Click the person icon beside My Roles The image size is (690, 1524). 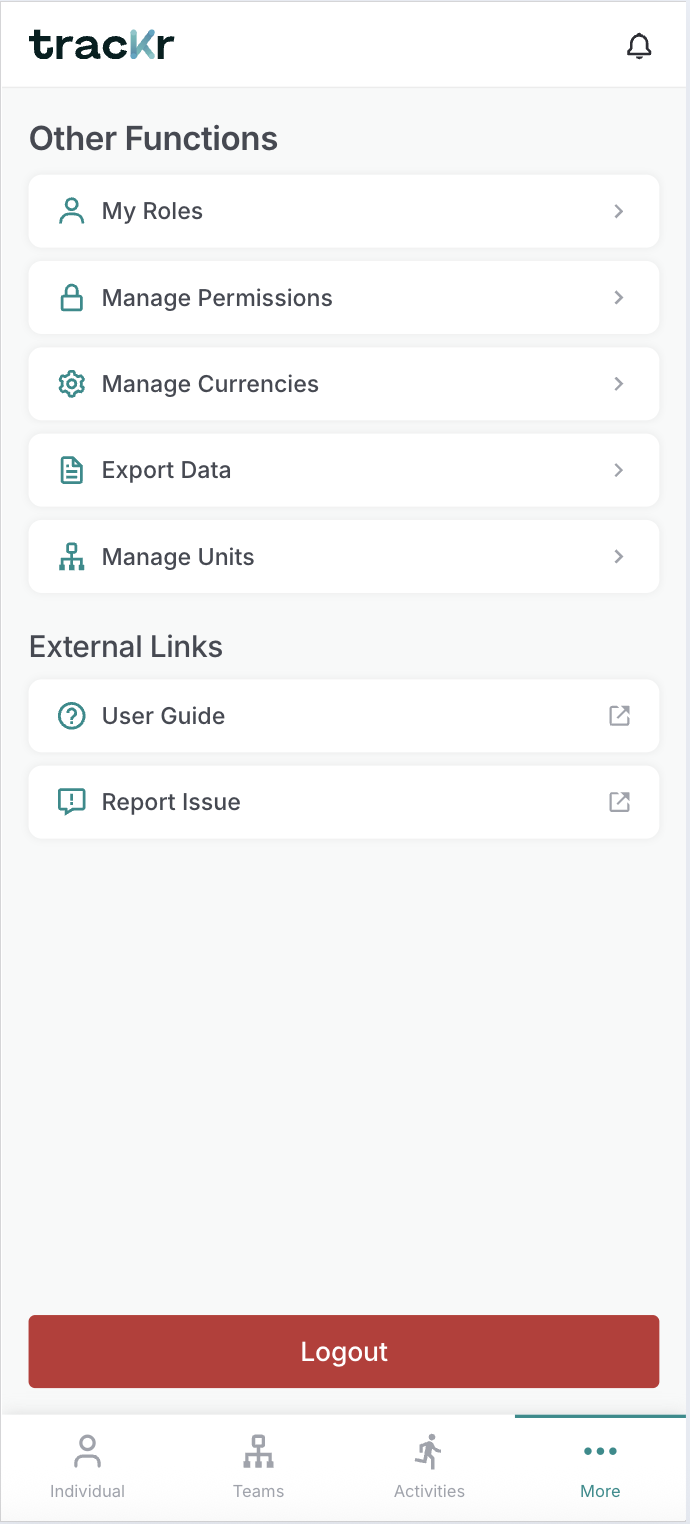point(72,211)
